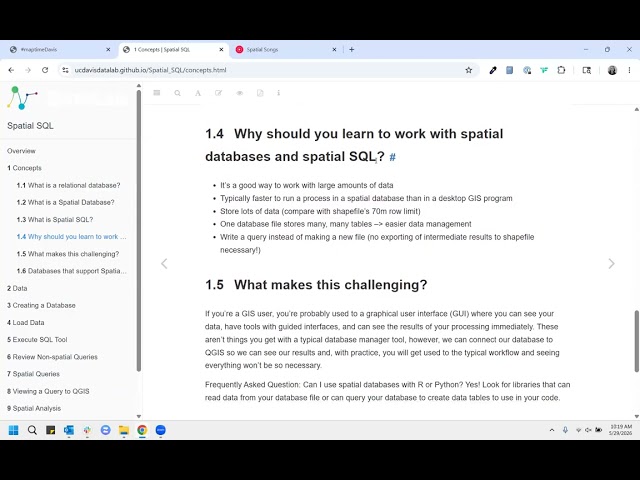Open the blue notebook extension icon

(x=509, y=70)
